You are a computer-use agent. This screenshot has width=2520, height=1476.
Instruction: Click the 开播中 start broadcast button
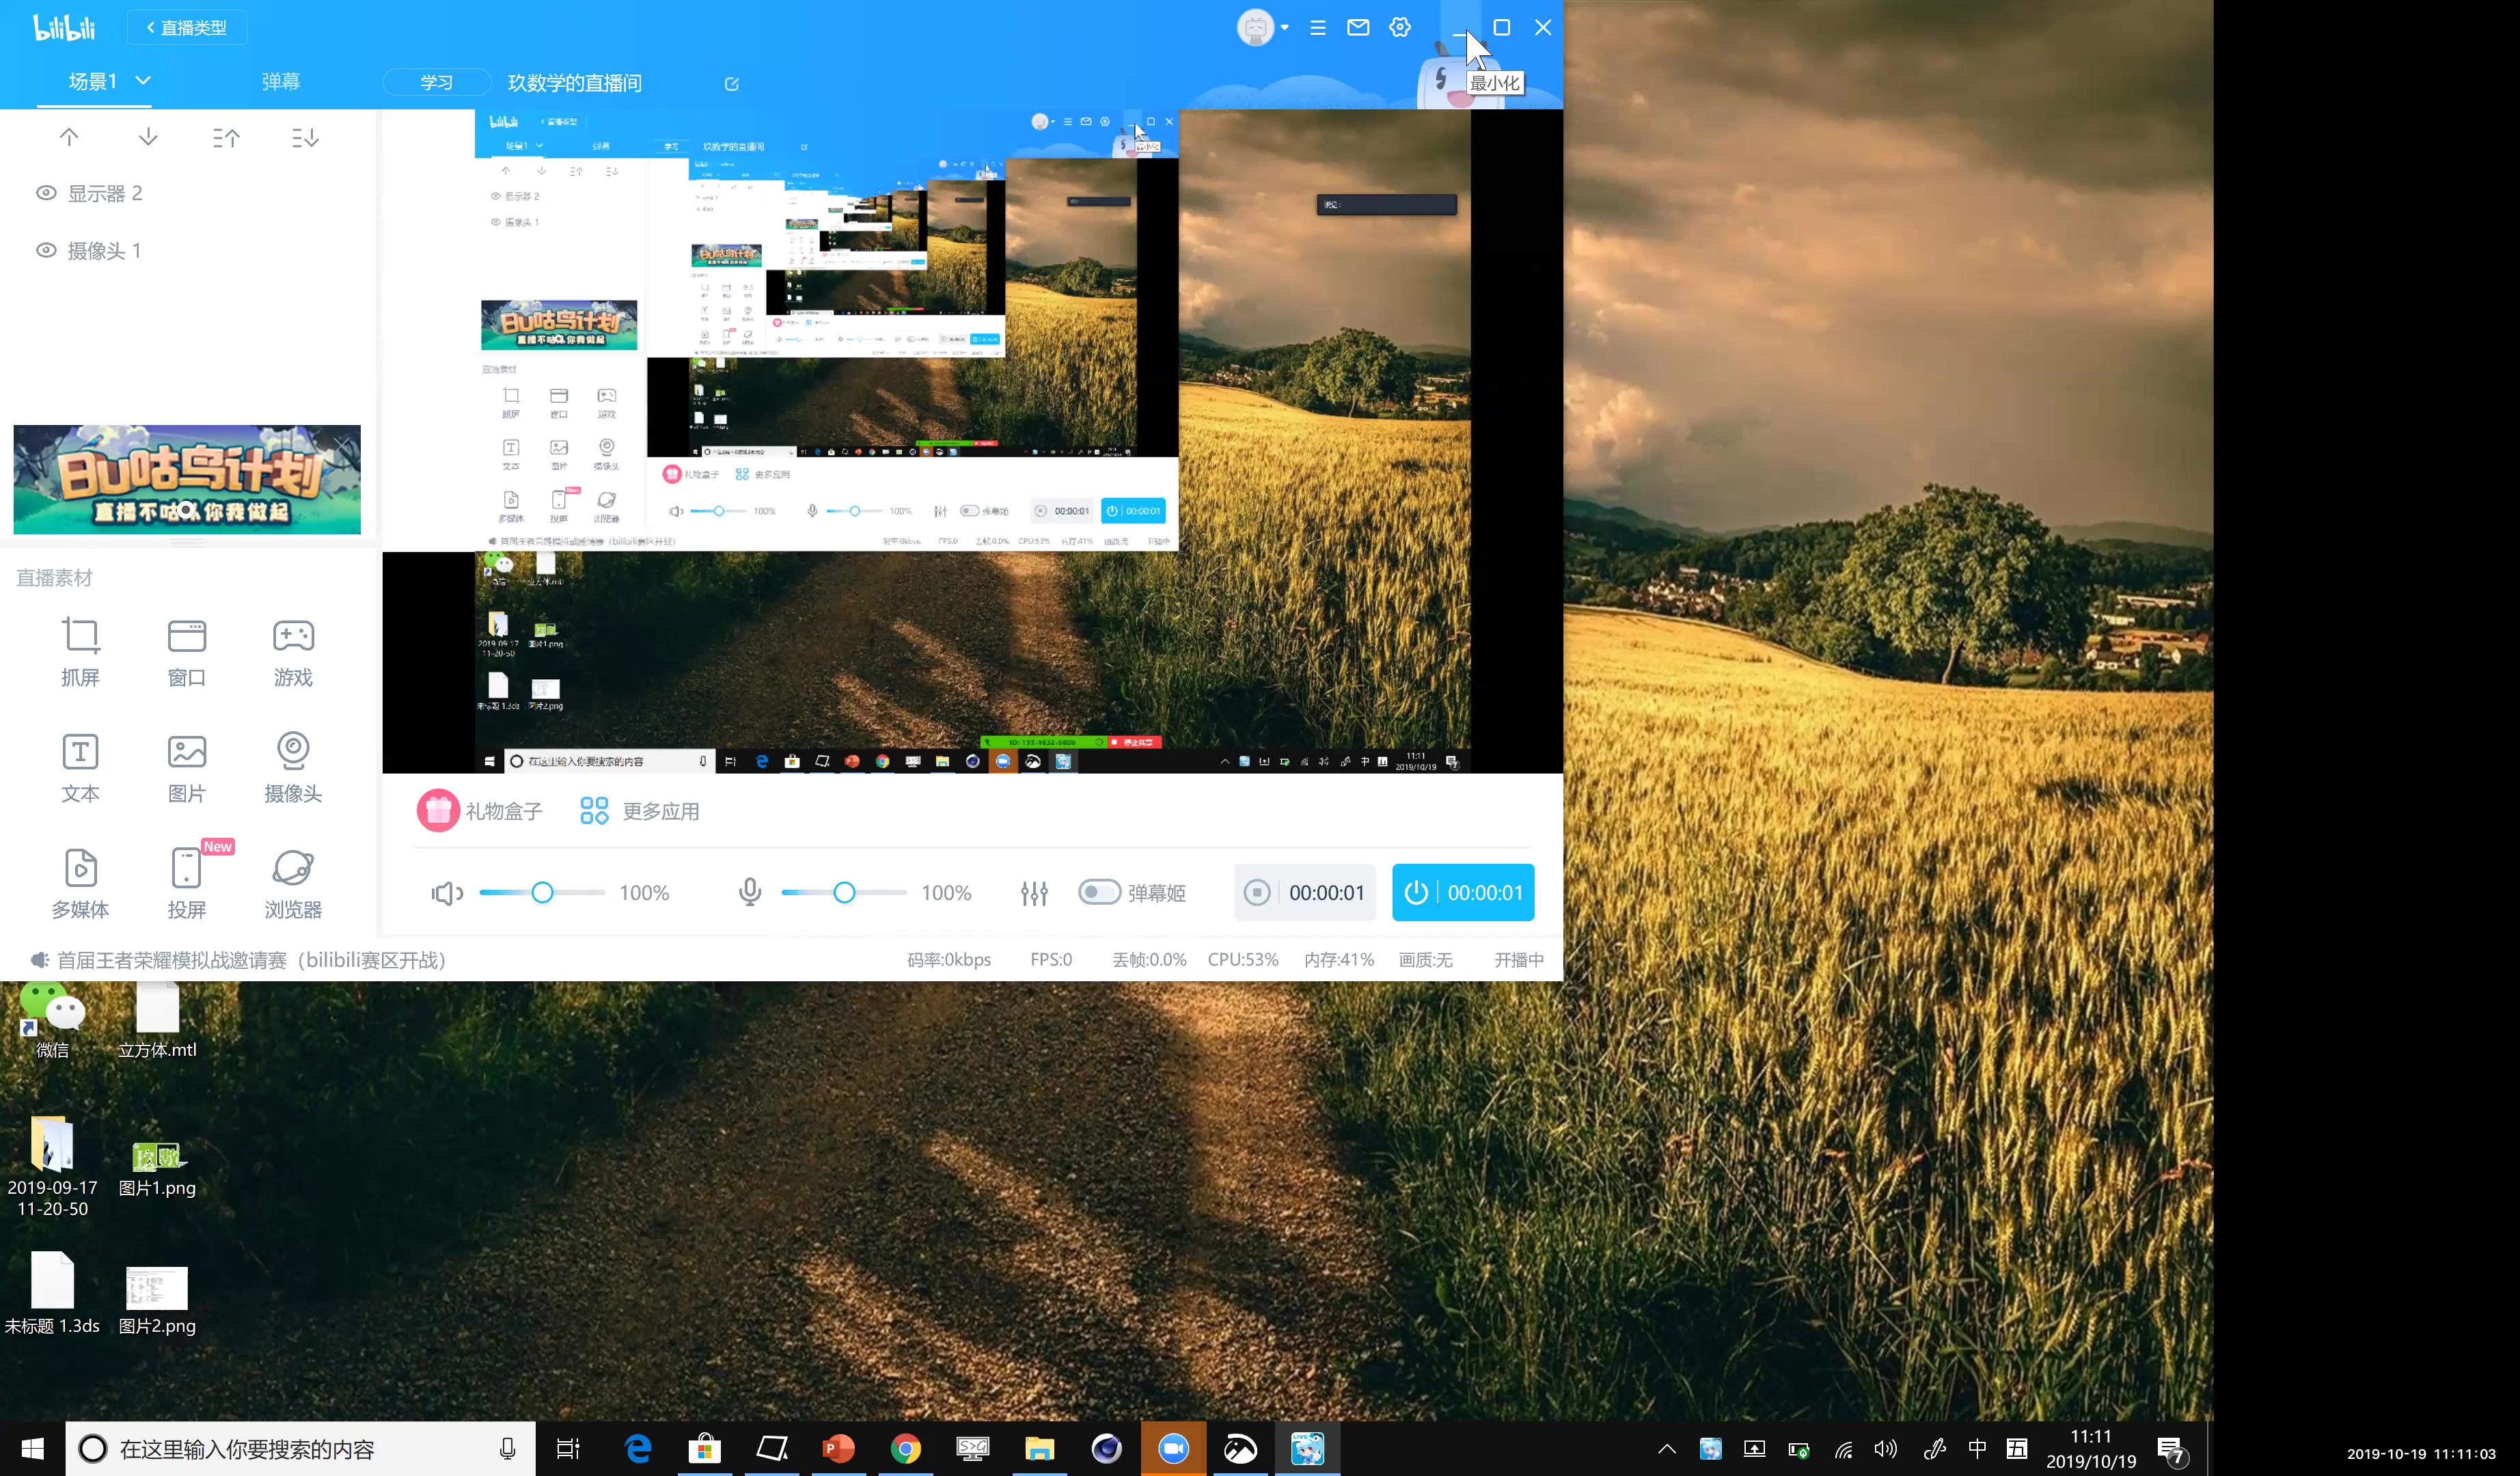click(x=1464, y=892)
